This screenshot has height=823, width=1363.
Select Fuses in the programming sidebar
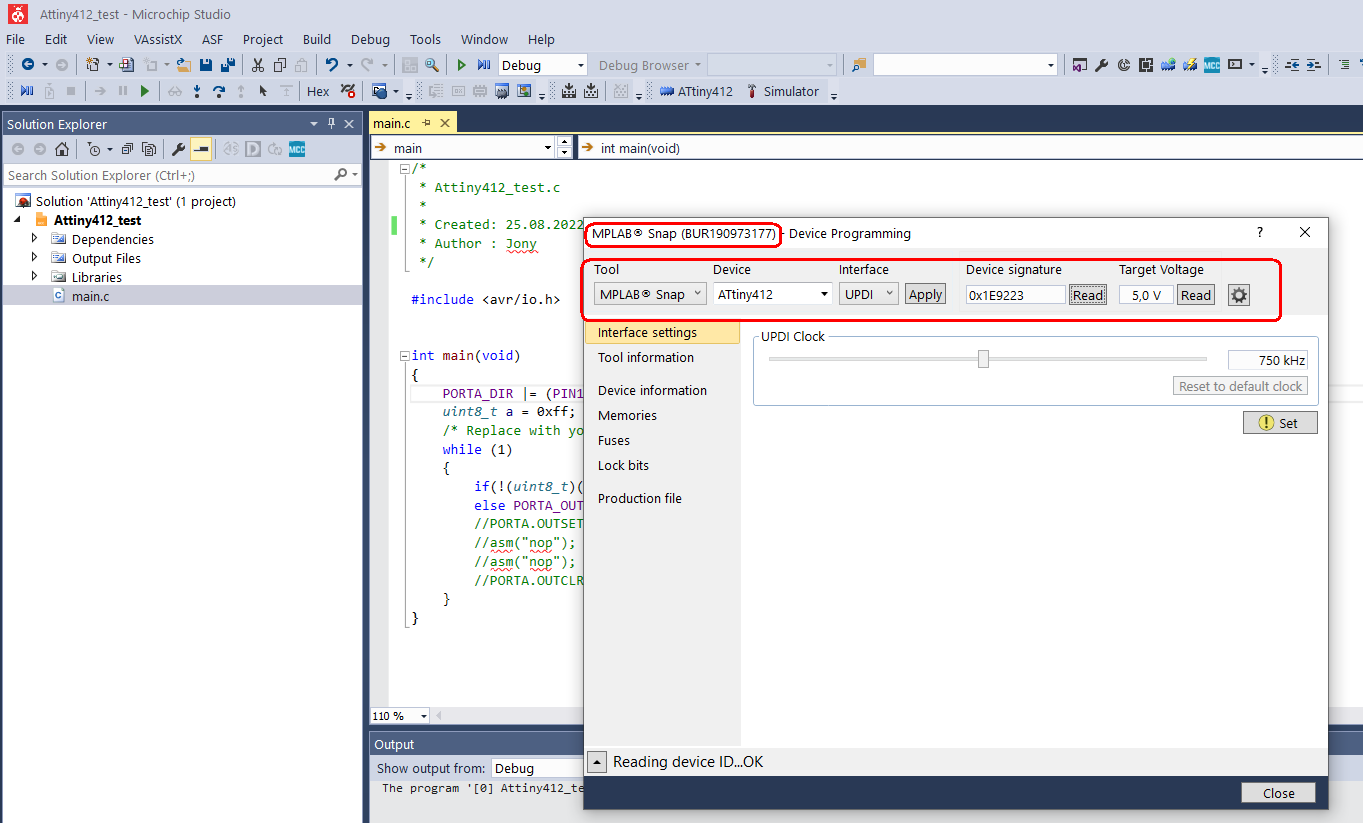[614, 440]
